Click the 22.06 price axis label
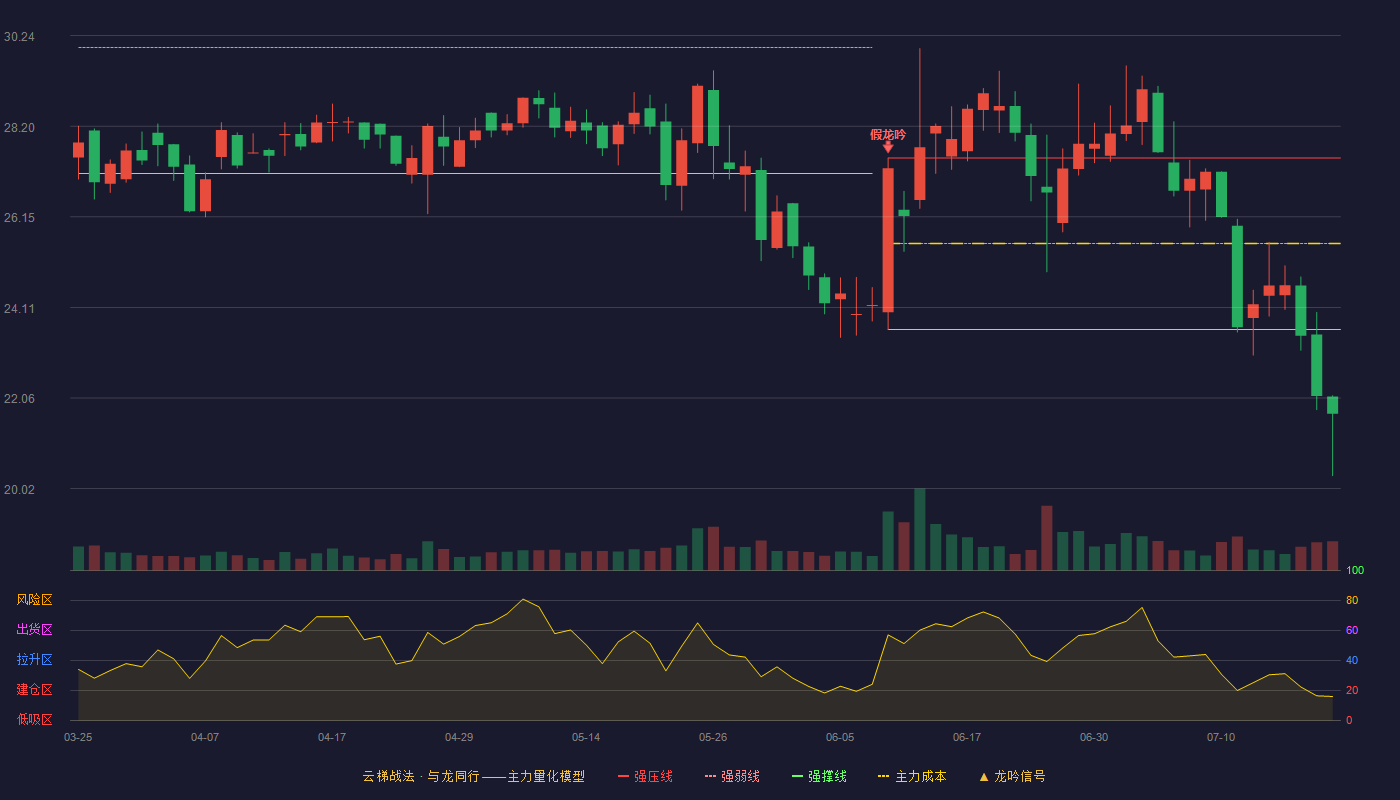The width and height of the screenshot is (1400, 800). click(19, 399)
